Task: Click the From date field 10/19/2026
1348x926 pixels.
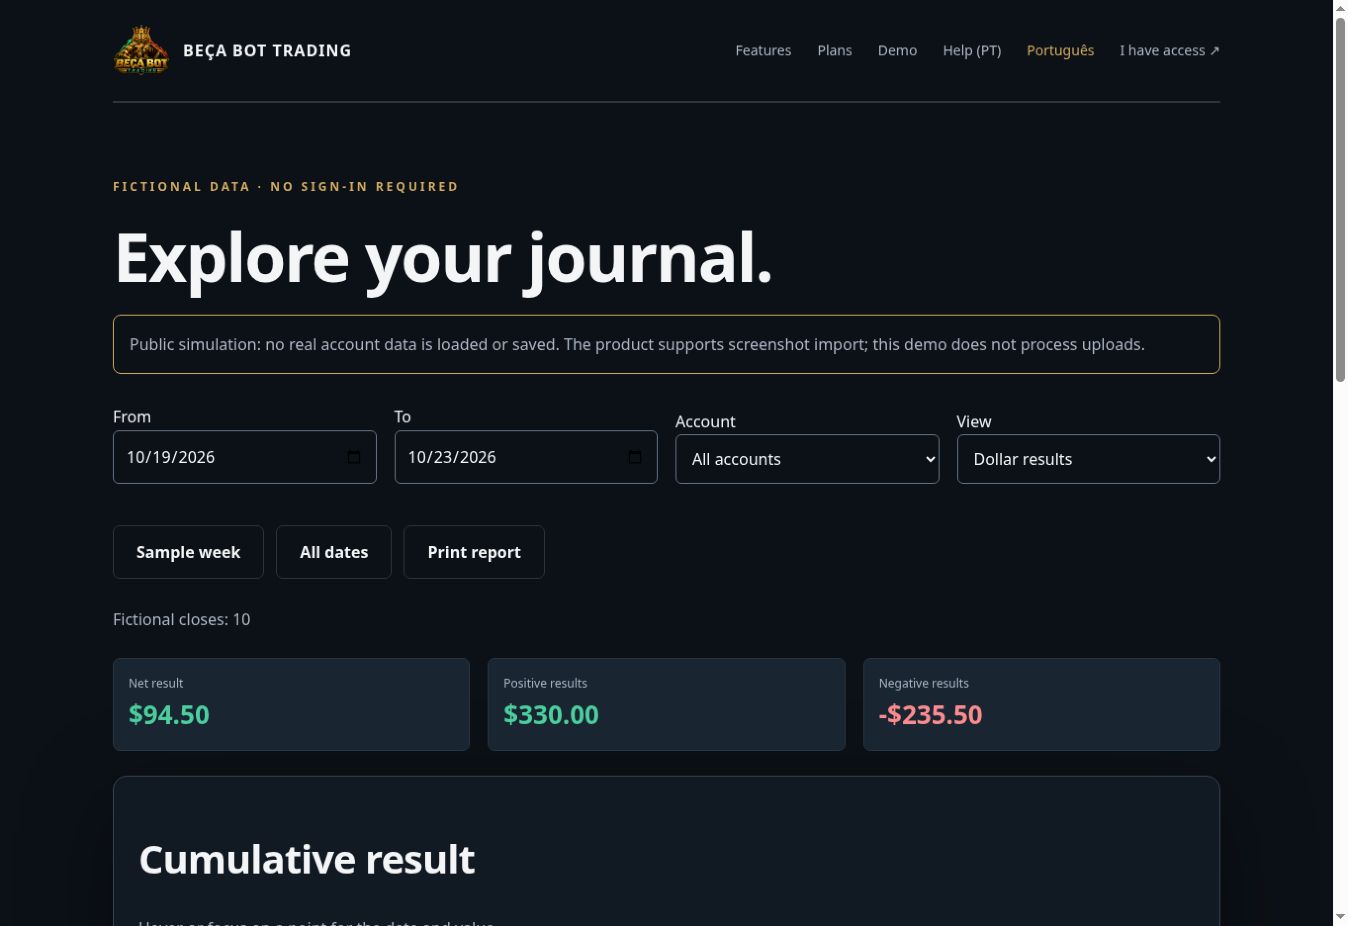Action: tap(245, 457)
